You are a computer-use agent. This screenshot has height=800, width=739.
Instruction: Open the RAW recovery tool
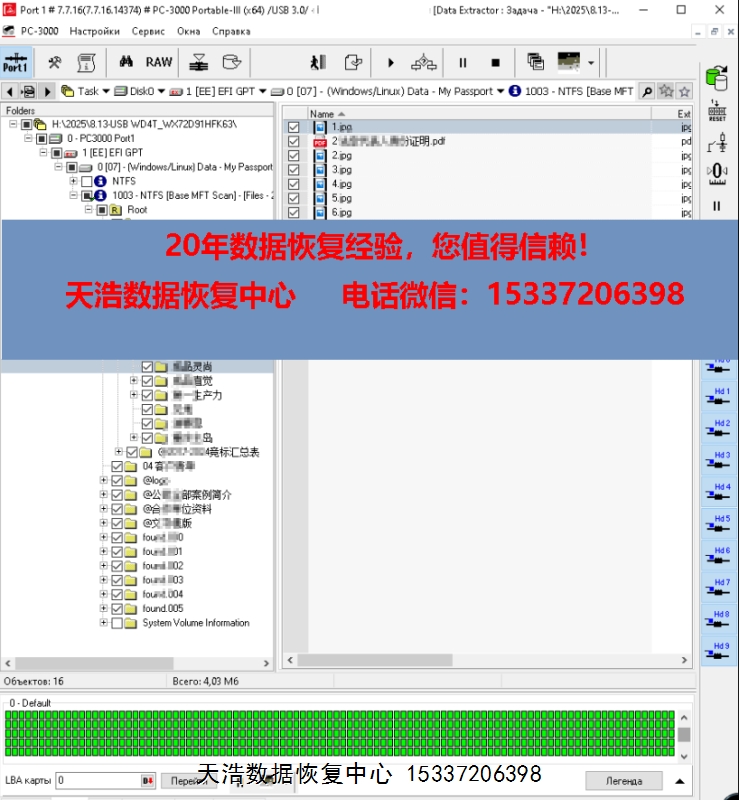coord(159,62)
